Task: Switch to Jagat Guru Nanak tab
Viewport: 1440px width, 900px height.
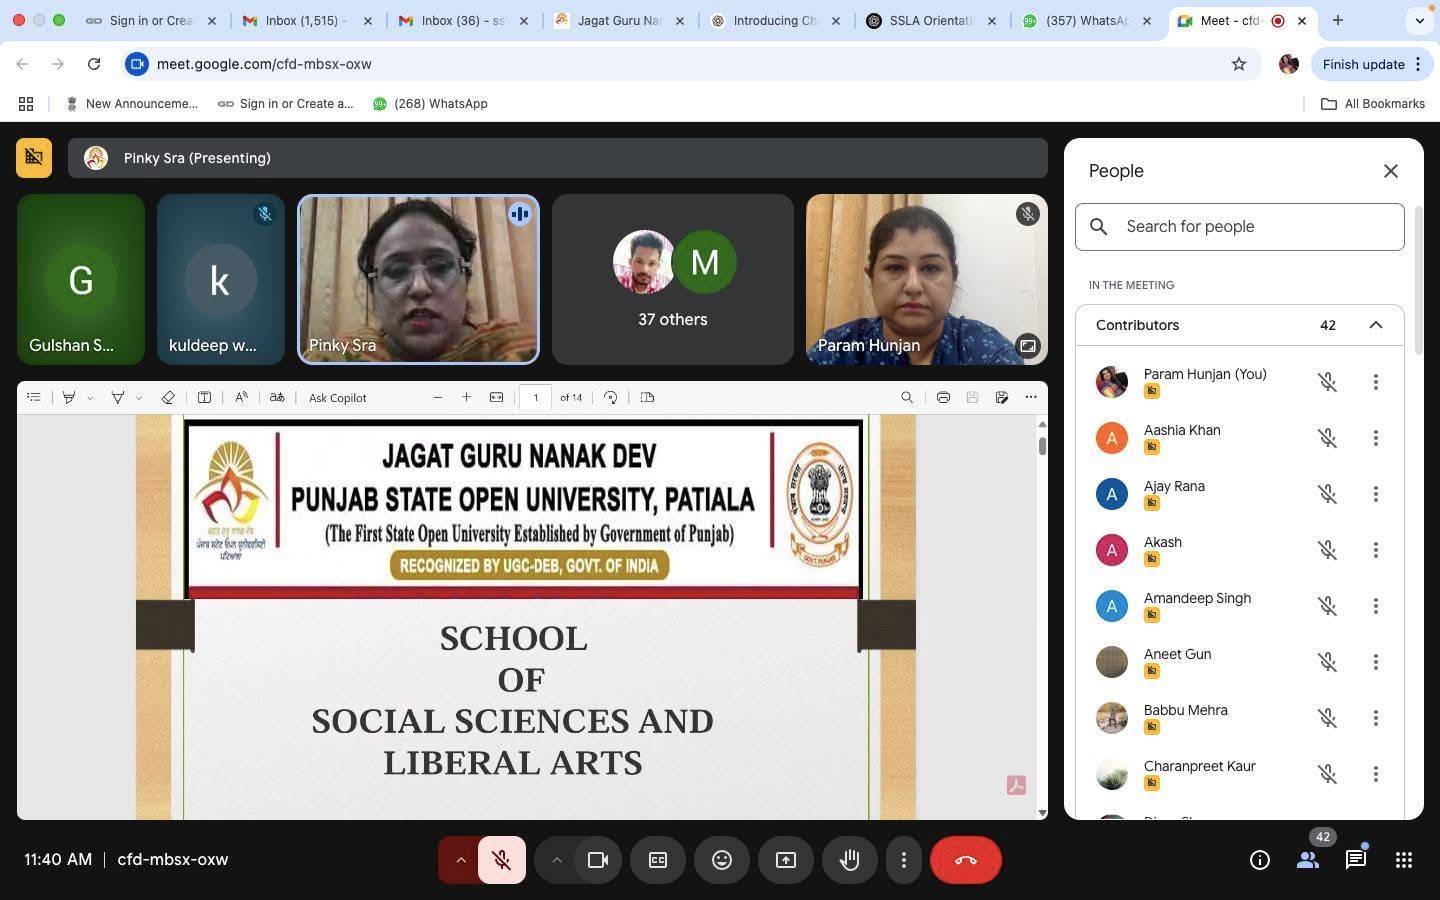Action: [x=619, y=20]
